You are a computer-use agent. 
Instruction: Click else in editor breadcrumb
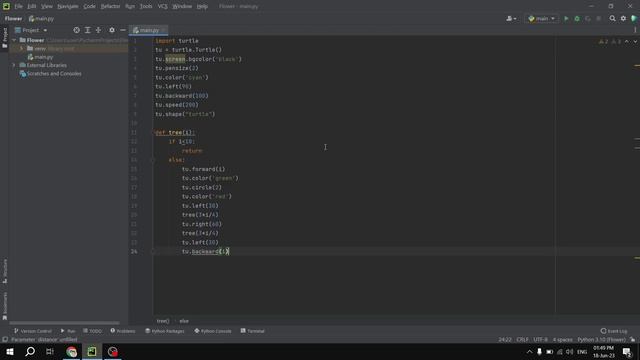(184, 321)
